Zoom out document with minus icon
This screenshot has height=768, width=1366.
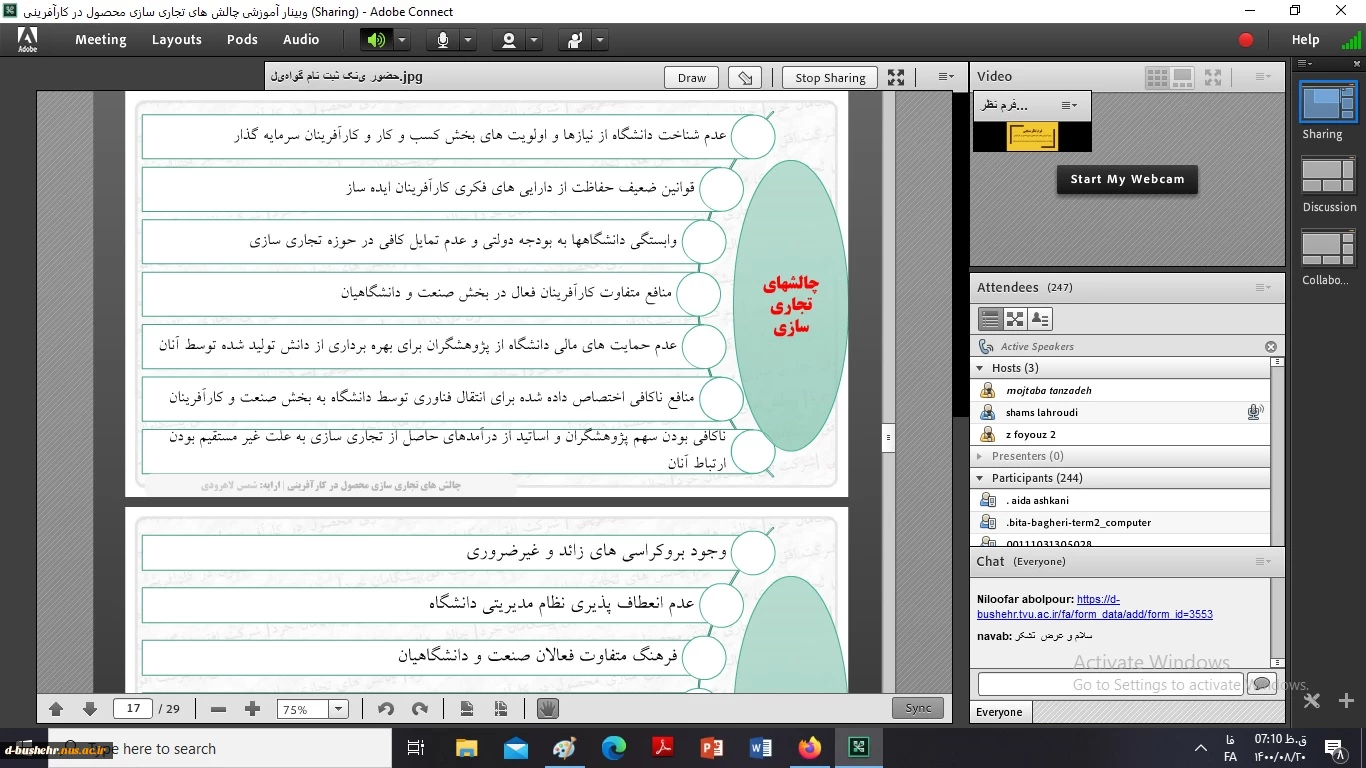tap(219, 709)
